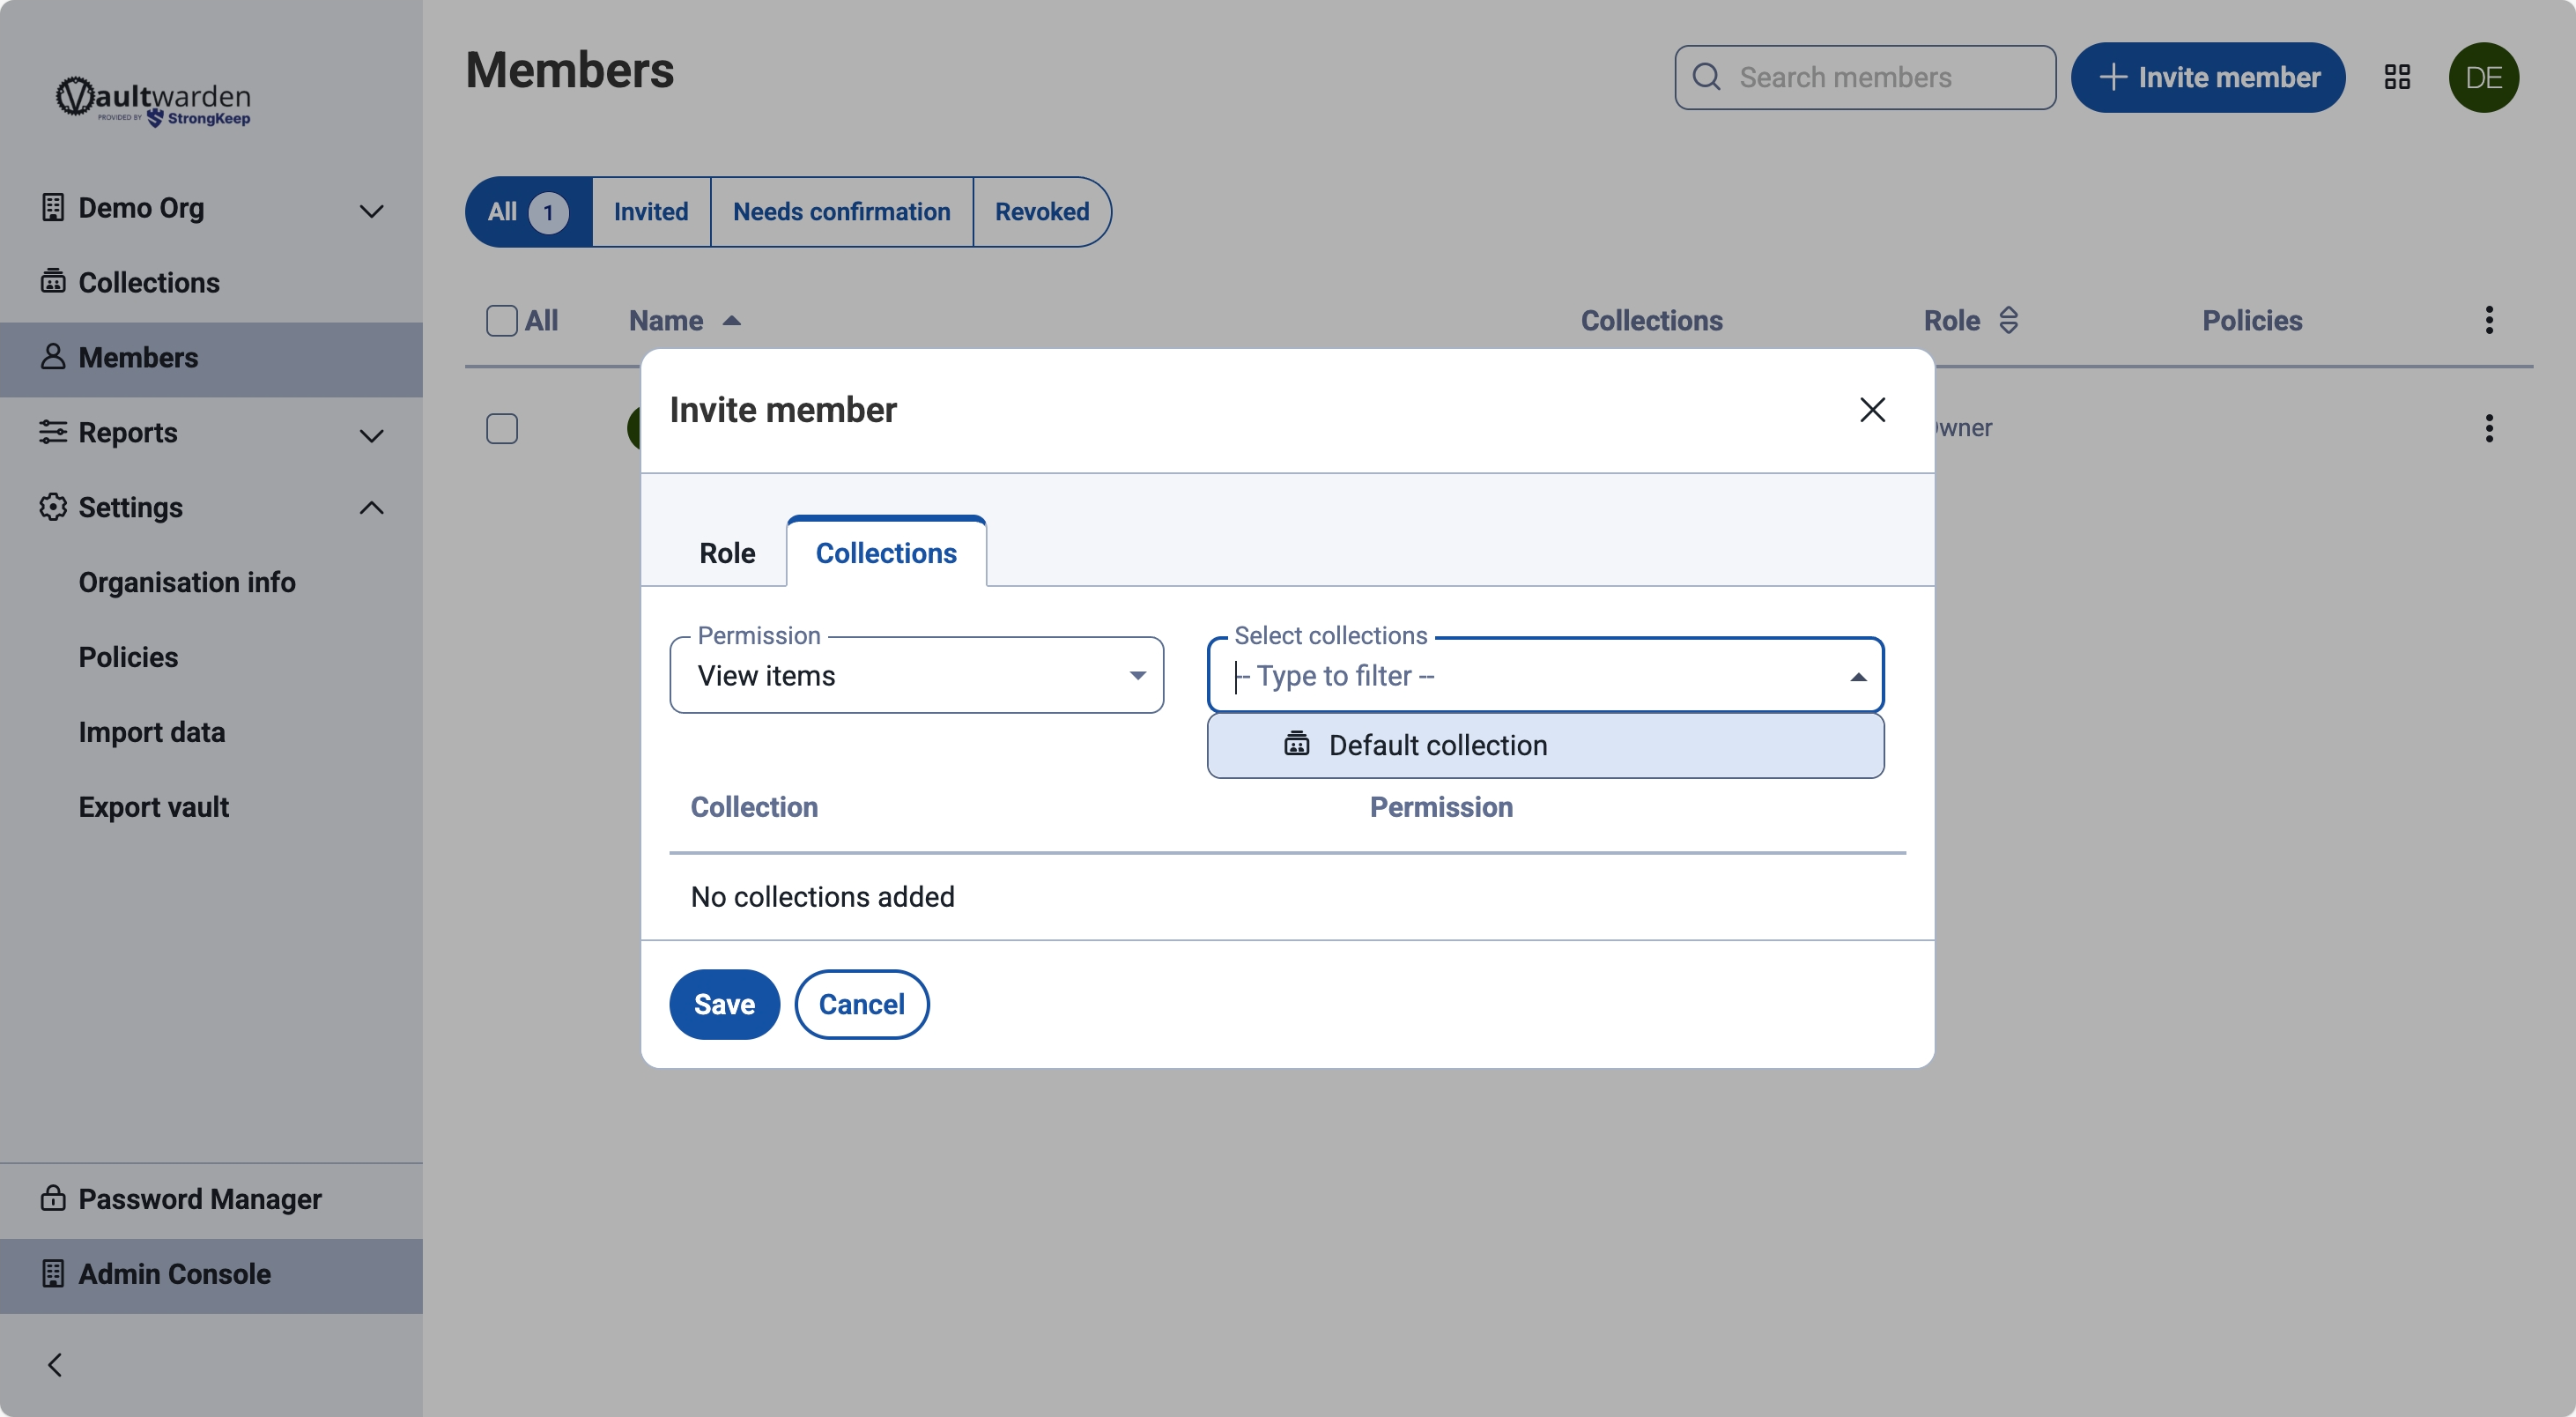Click the DE account avatar

2483,77
